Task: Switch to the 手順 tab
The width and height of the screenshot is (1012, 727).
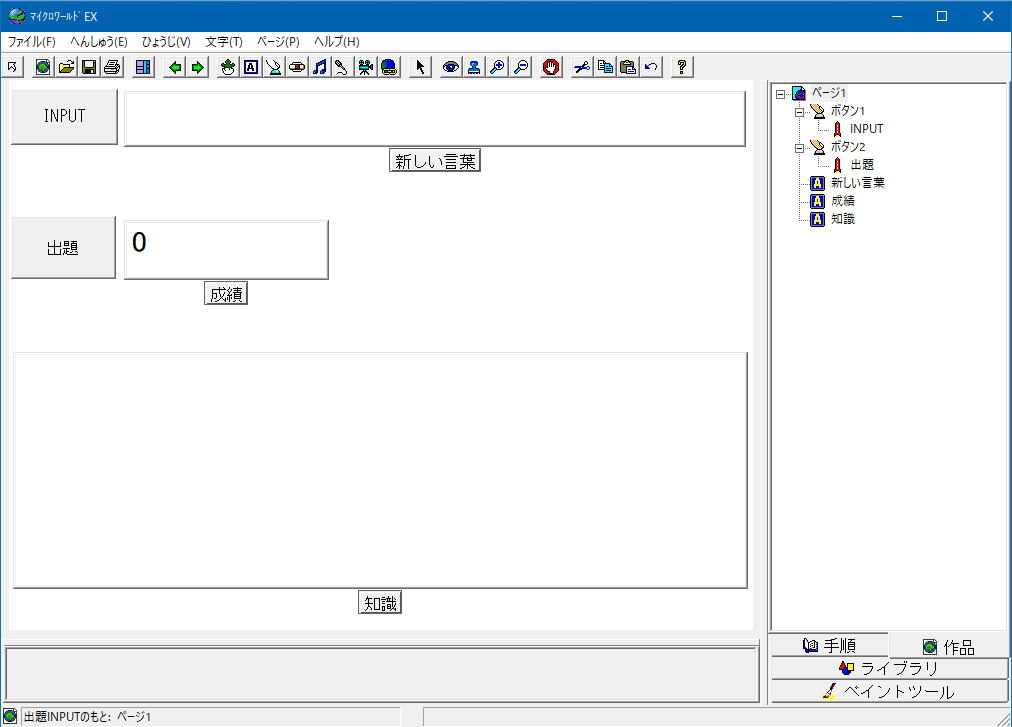Action: pyautogui.click(x=829, y=646)
